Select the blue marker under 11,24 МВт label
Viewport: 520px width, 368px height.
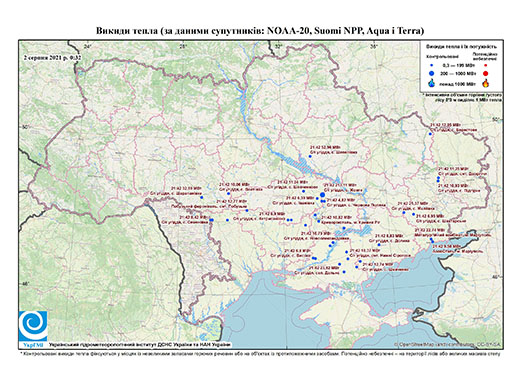coord(304,191)
